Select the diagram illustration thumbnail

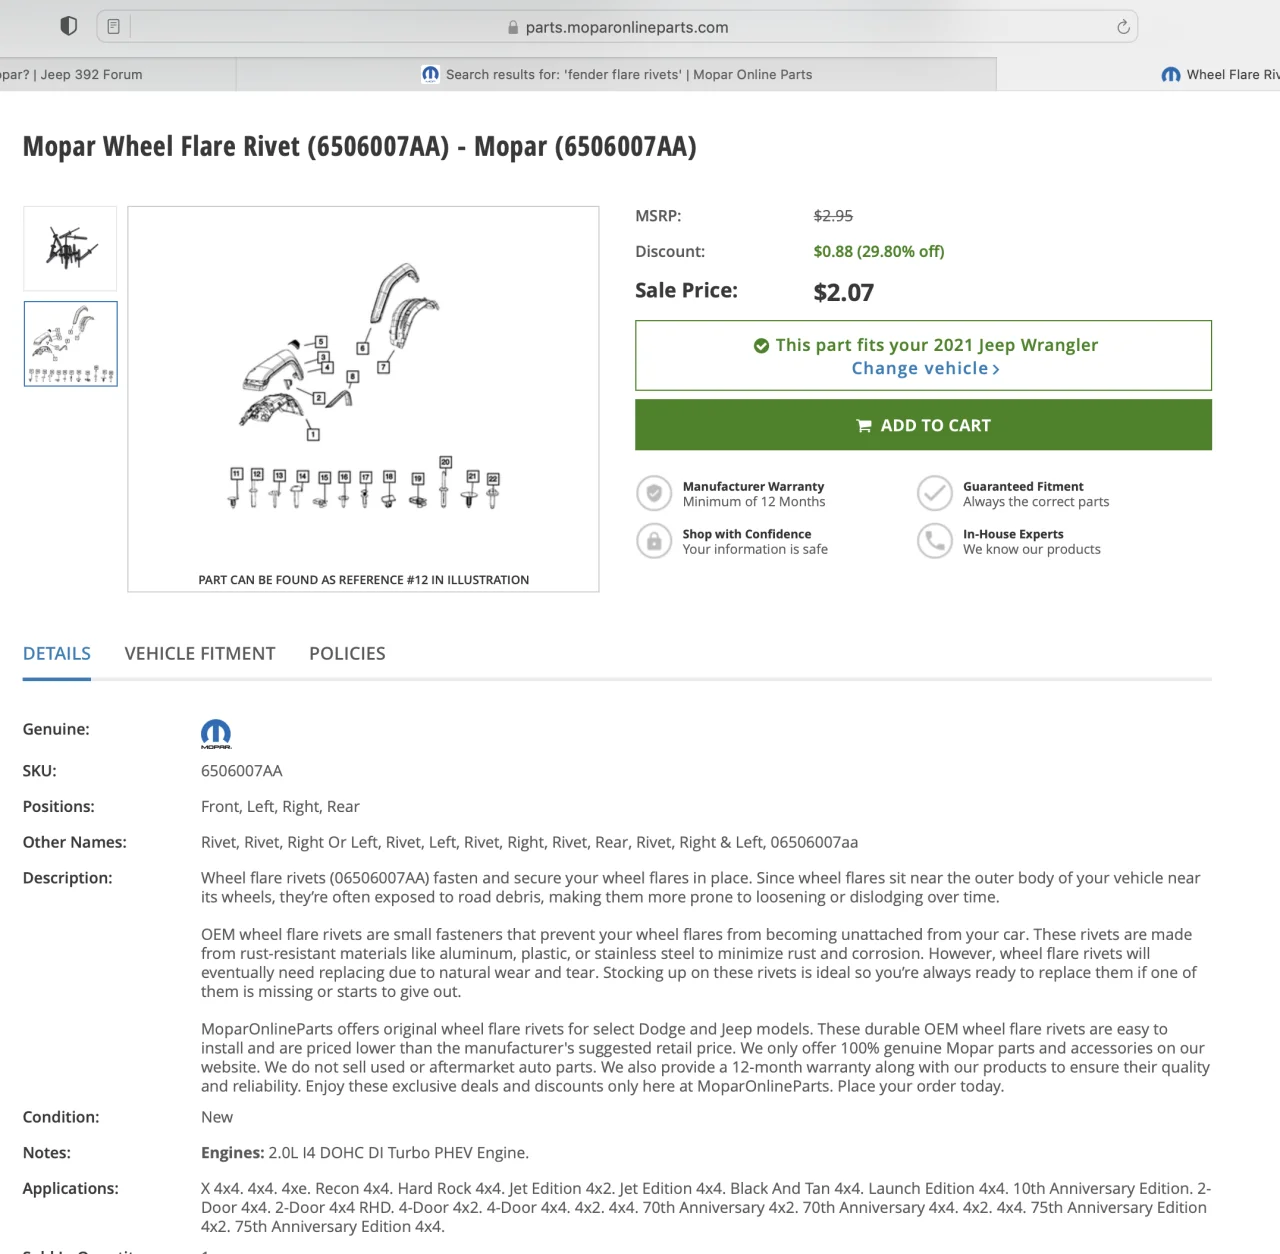click(70, 344)
